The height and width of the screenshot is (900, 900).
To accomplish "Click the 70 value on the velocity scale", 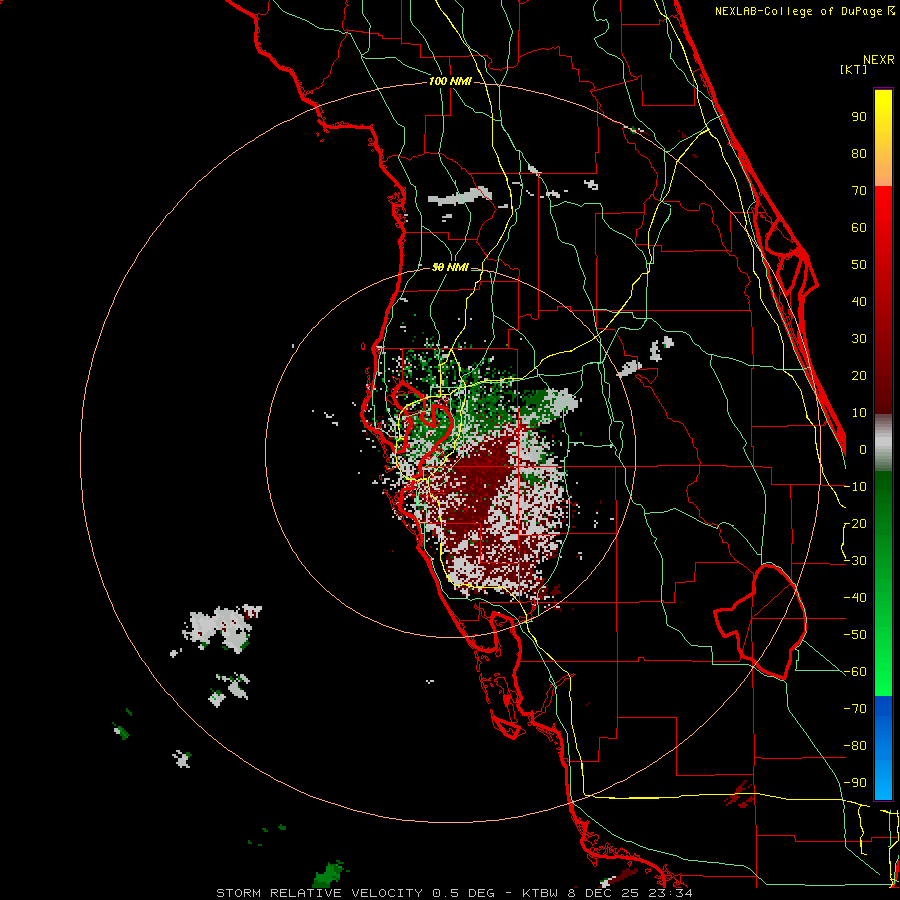I will (859, 191).
